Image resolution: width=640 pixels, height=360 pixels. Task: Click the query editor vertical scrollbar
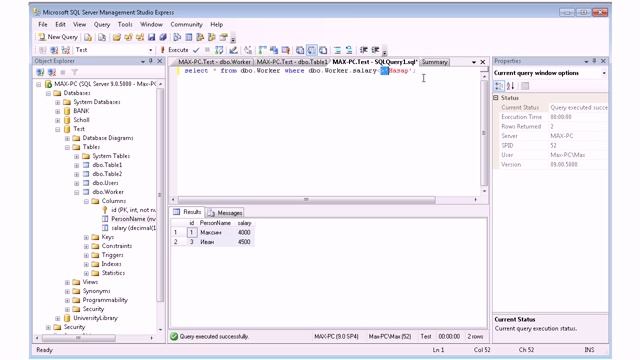(x=484, y=133)
